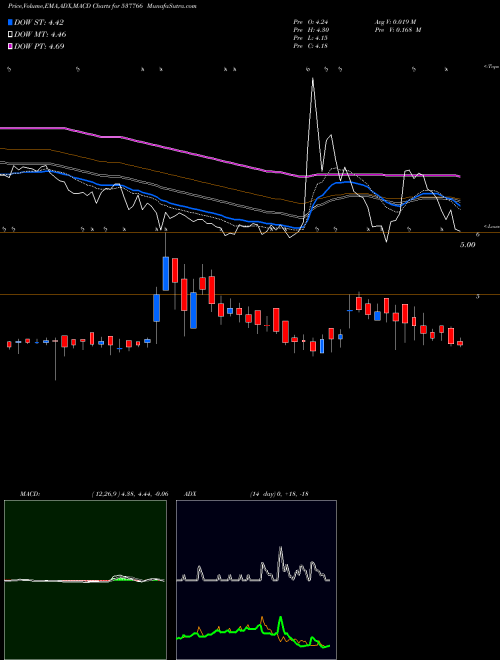Click the chart title for 537766
Image resolution: width=500 pixels, height=660 pixels.
tap(102, 6)
